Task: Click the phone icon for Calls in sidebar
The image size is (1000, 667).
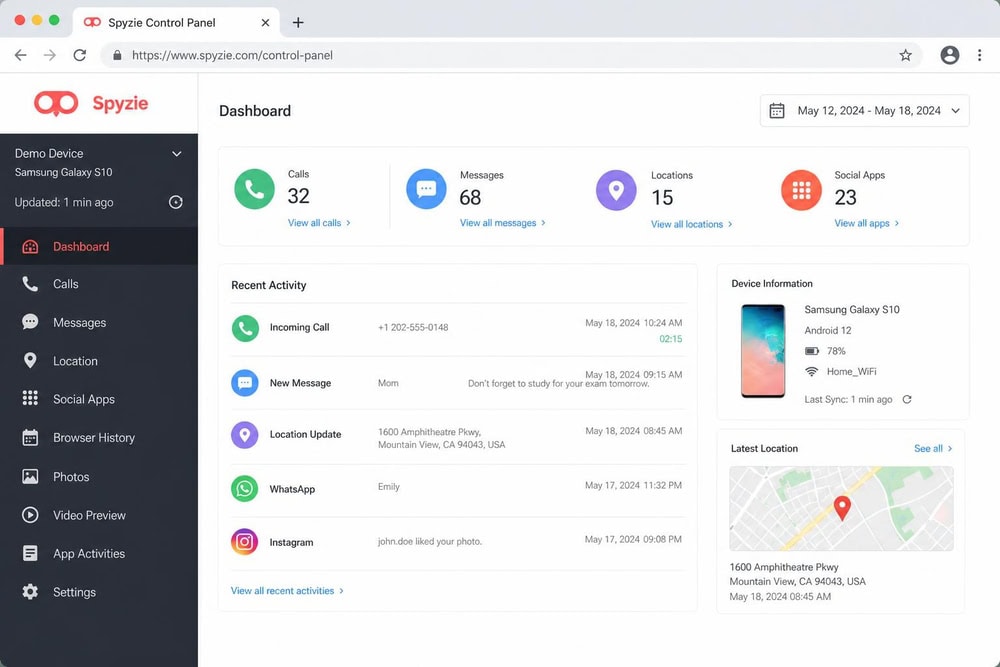Action: (30, 284)
